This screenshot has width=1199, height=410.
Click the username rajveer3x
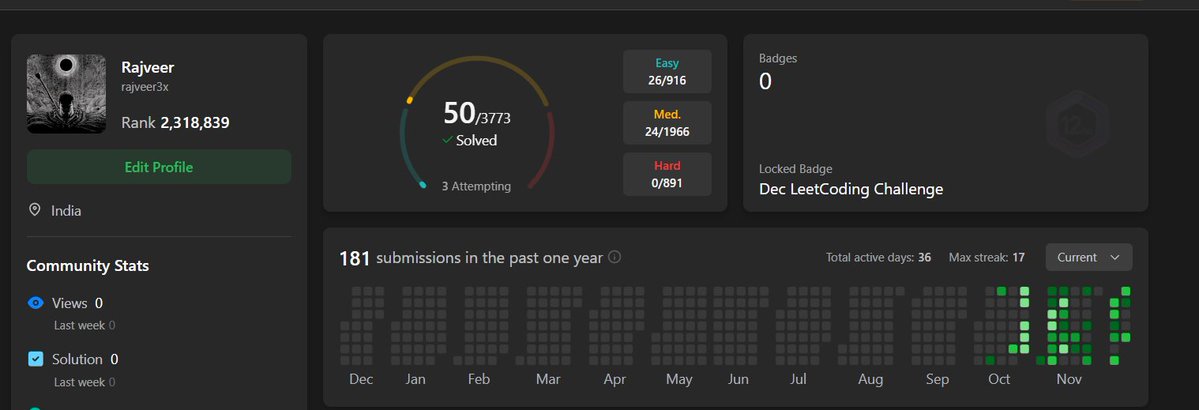pos(145,87)
